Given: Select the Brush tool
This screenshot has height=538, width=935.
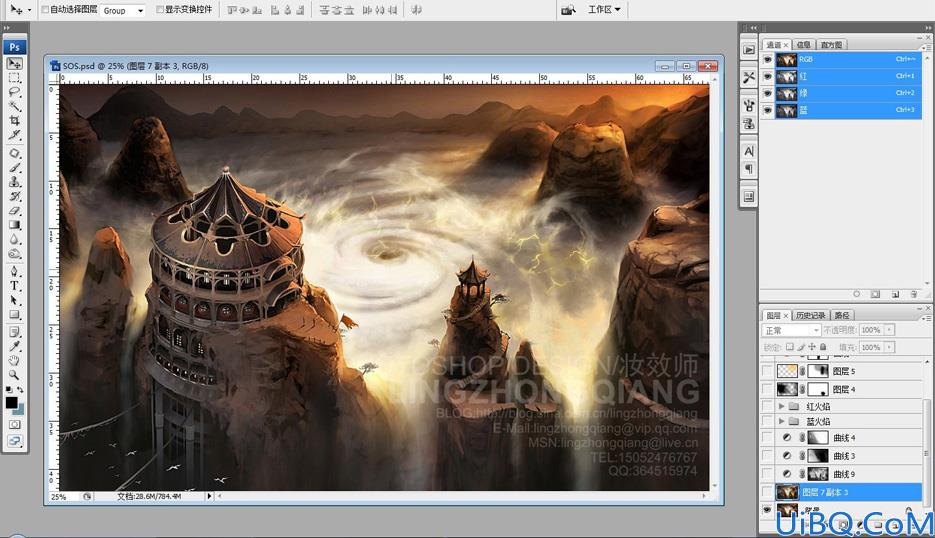Looking at the screenshot, I should [x=14, y=168].
